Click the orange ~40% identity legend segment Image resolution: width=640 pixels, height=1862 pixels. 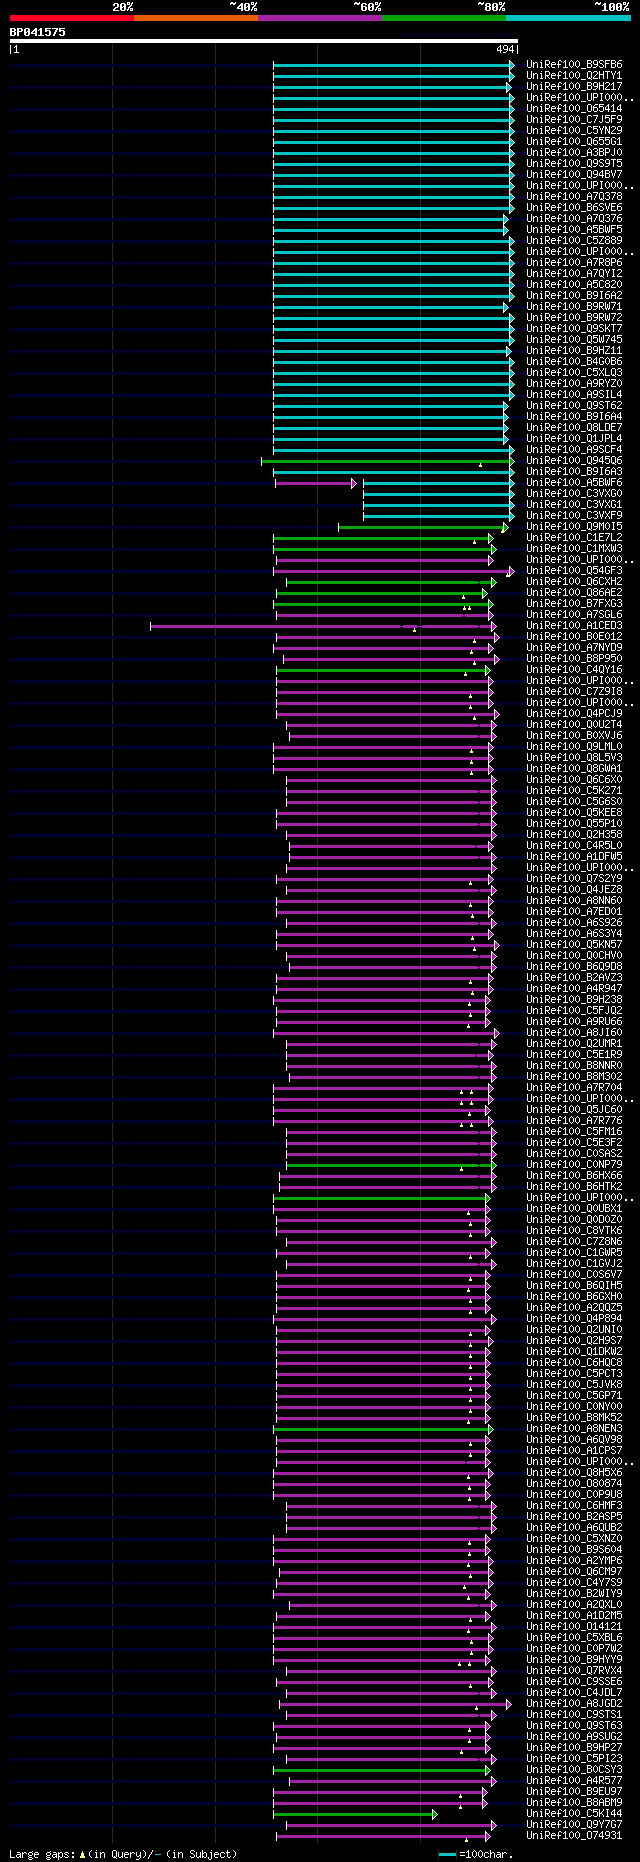click(196, 18)
